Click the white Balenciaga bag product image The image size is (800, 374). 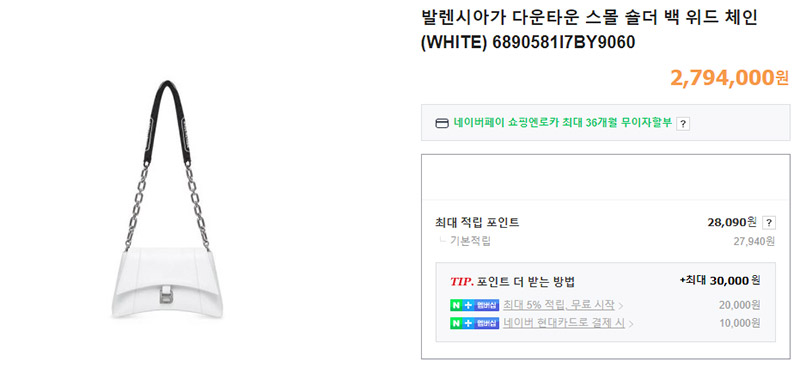tap(167, 199)
